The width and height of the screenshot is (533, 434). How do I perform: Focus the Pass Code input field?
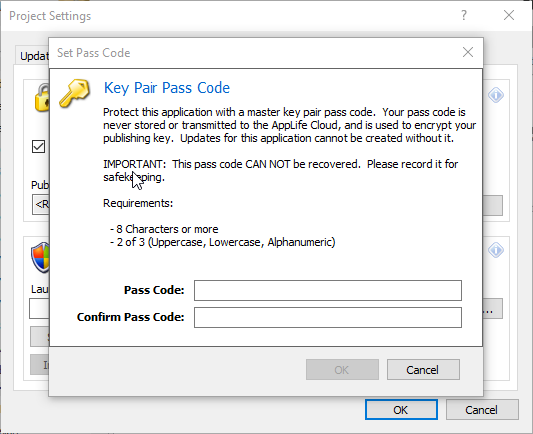coord(328,291)
